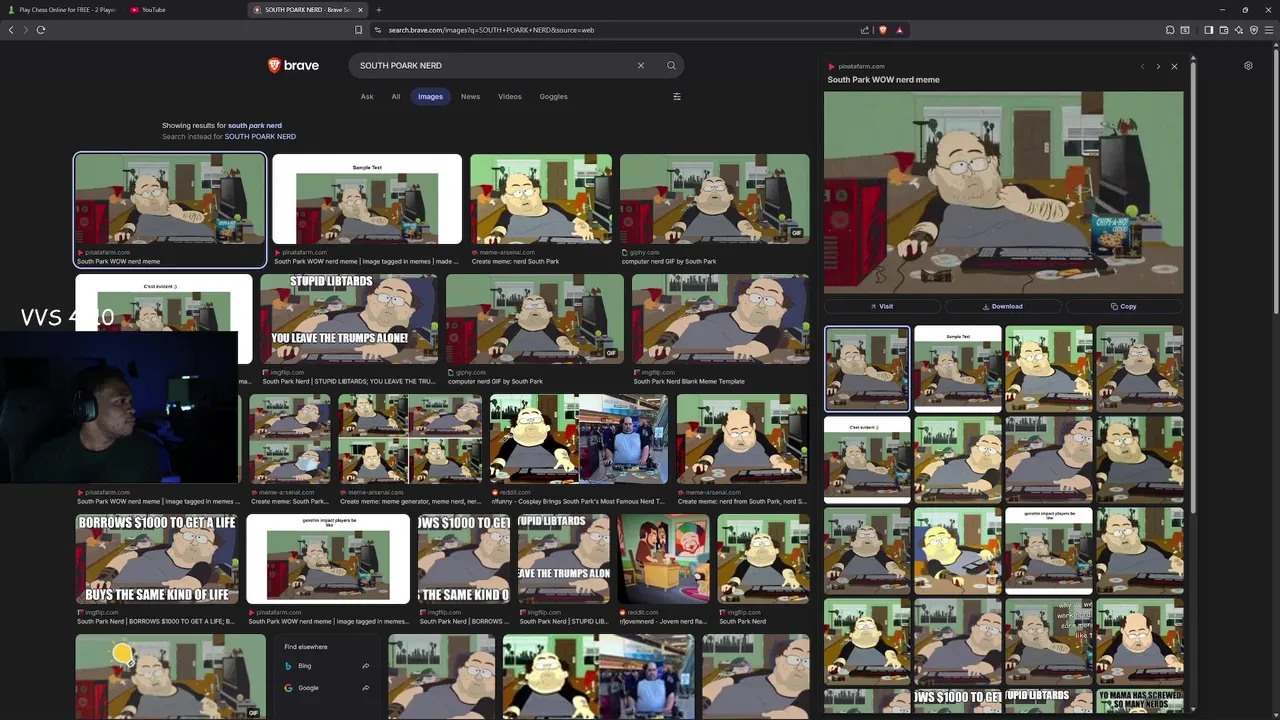Image resolution: width=1280 pixels, height=720 pixels.
Task: Switch to the Play Chess Online tab
Action: (x=61, y=10)
